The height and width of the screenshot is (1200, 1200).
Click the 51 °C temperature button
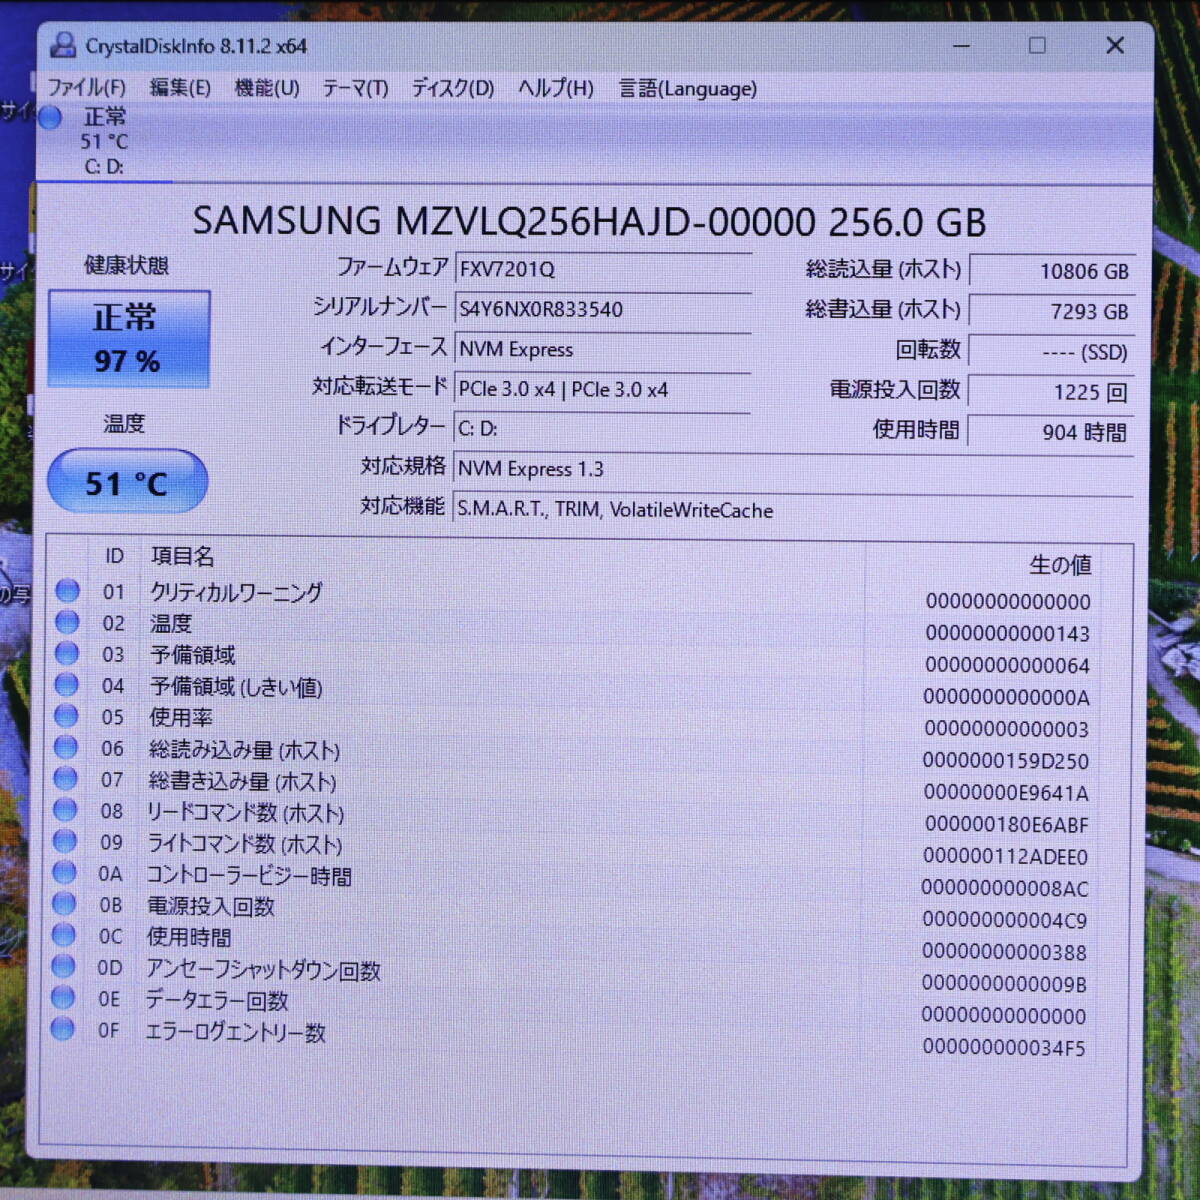tap(127, 482)
